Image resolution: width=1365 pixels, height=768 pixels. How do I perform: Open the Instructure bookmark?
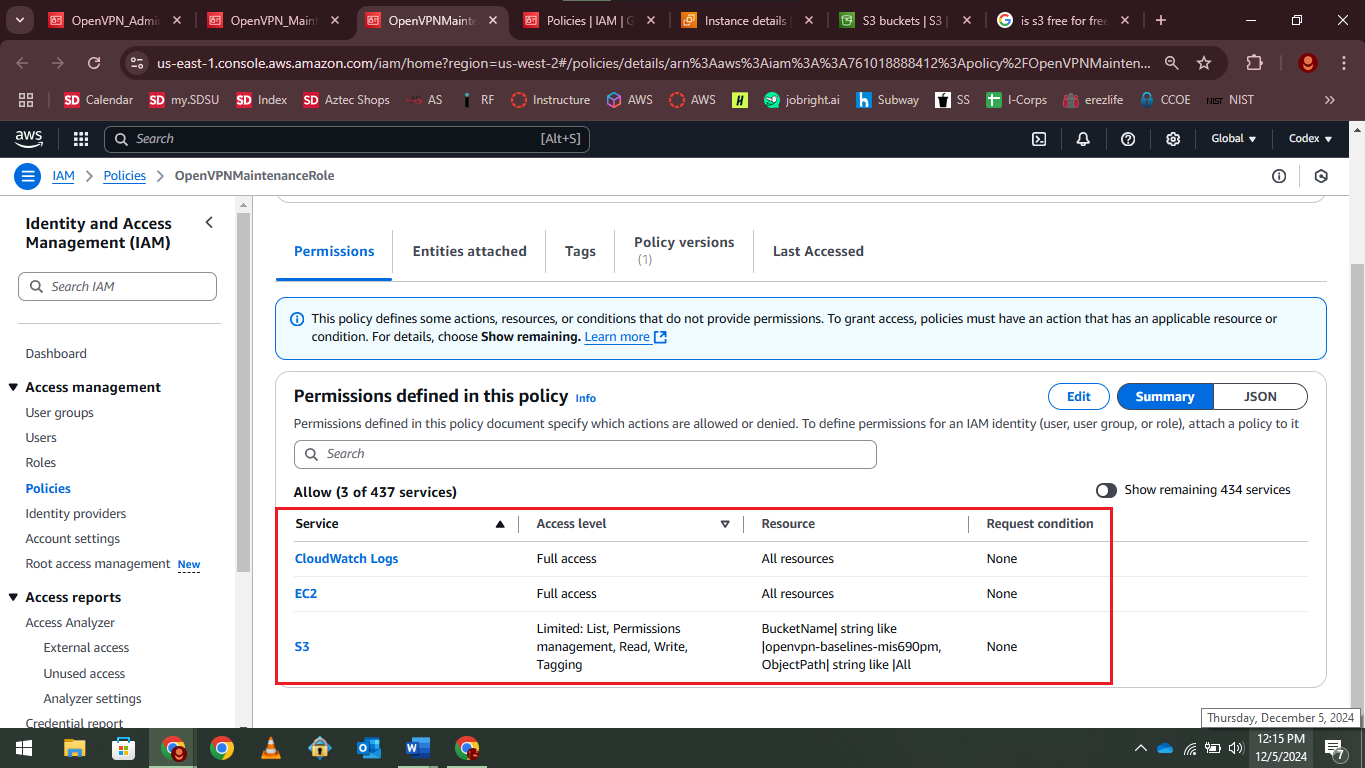tap(550, 100)
